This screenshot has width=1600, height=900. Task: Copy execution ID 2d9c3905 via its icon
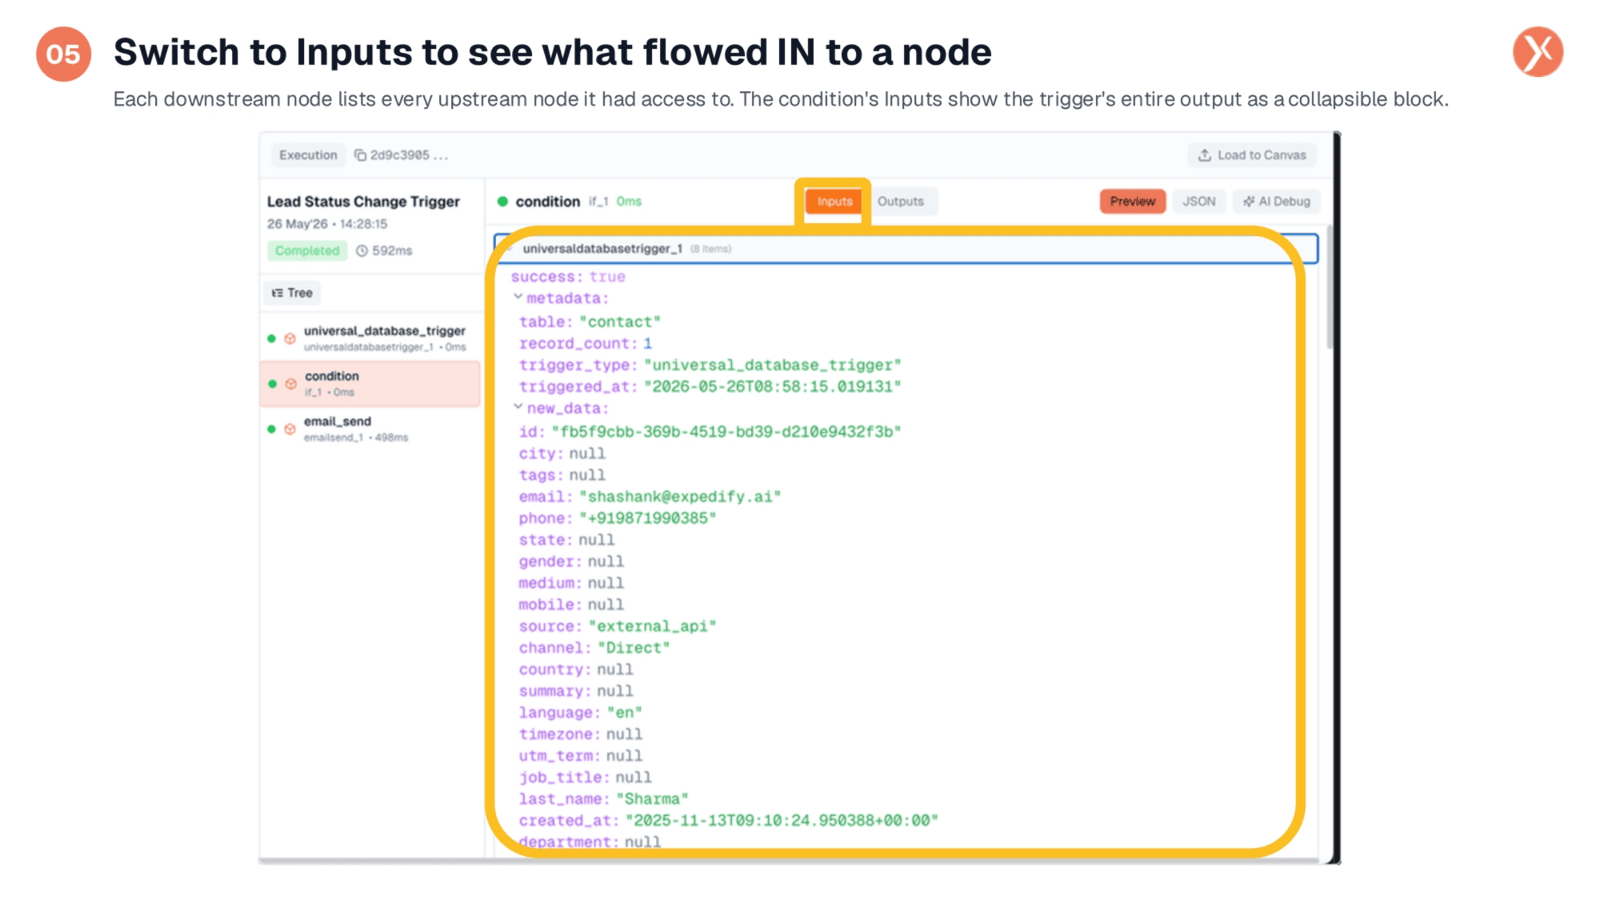tap(360, 155)
